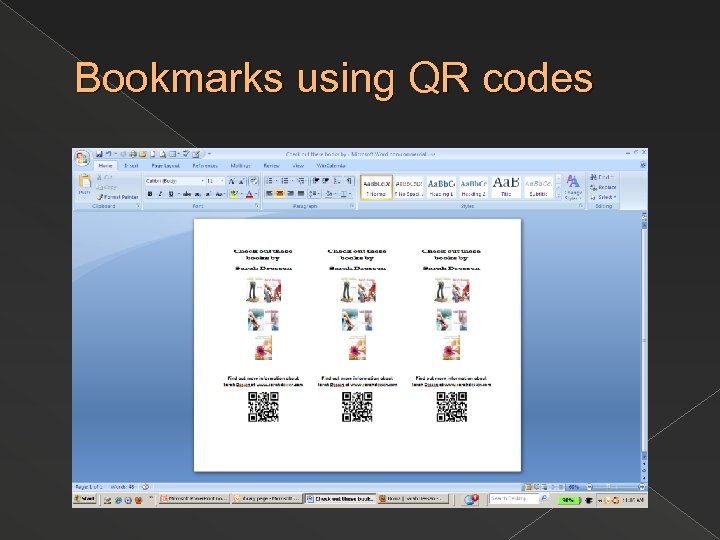The width and height of the screenshot is (720, 540).
Task: Click the Shrink Font icon
Action: 241,181
